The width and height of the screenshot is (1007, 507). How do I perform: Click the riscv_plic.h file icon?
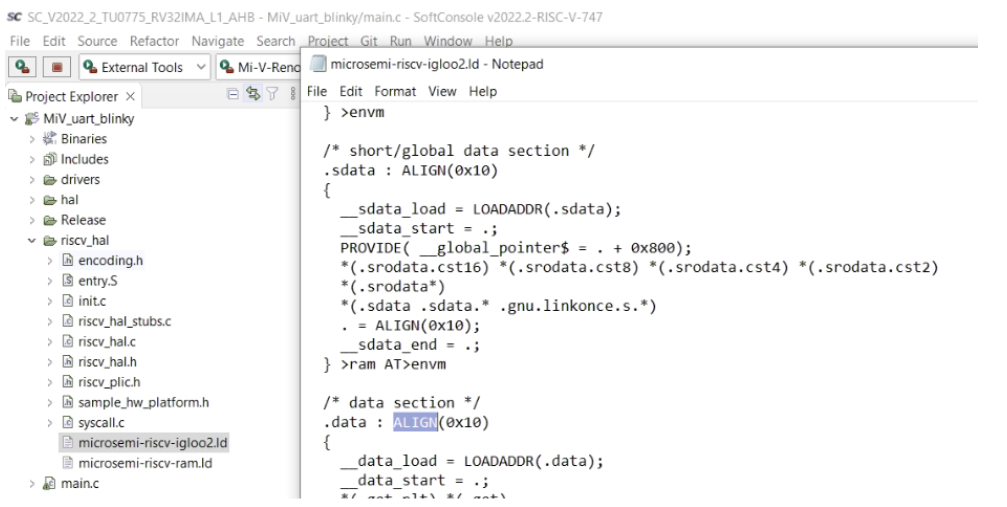click(x=67, y=382)
